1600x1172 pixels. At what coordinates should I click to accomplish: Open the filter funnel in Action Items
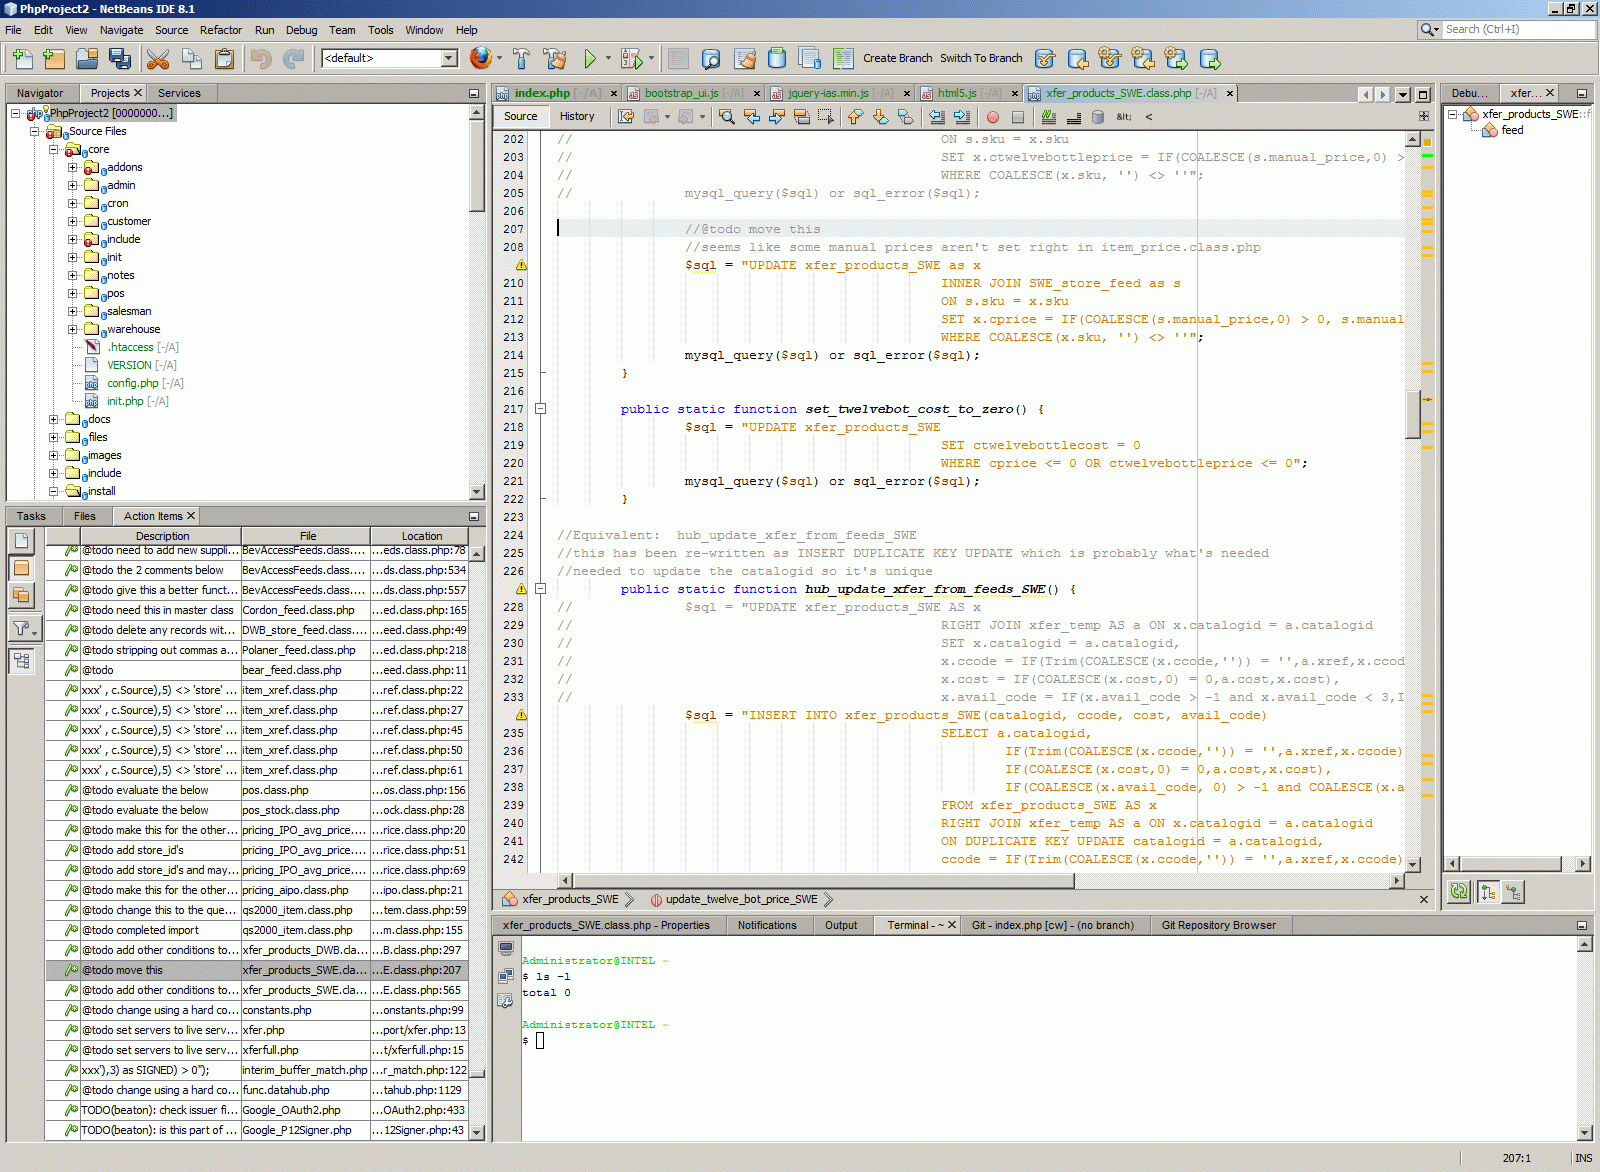tap(21, 628)
